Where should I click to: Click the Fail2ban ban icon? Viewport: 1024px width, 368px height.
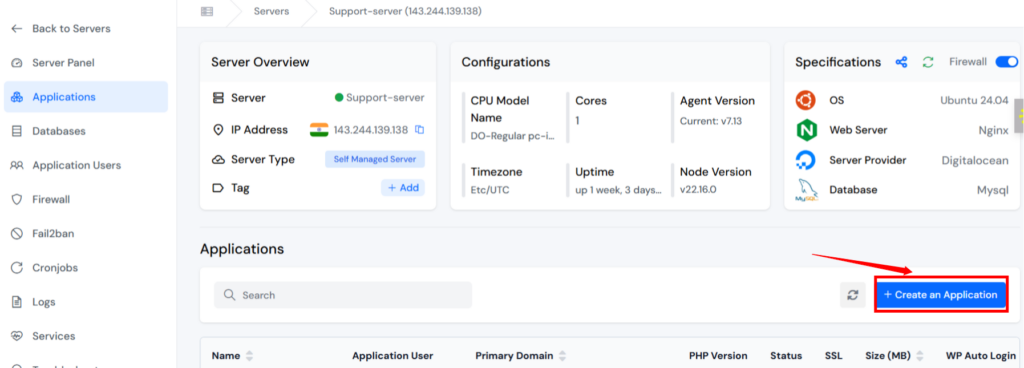(x=17, y=234)
